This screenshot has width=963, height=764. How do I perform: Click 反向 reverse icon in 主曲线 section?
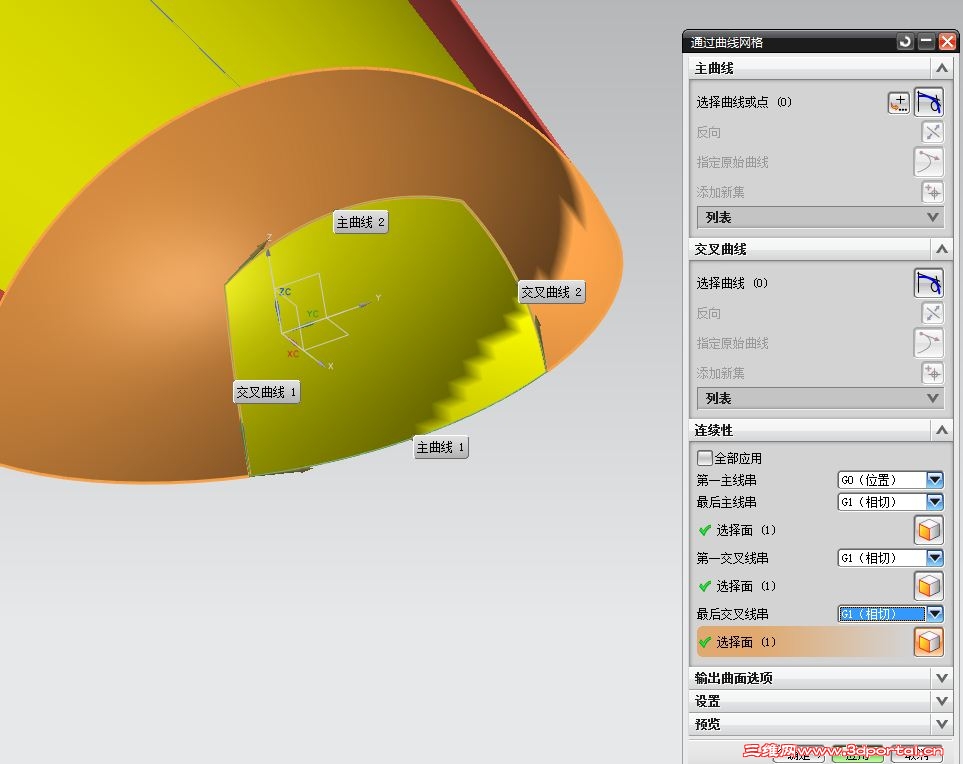(932, 132)
